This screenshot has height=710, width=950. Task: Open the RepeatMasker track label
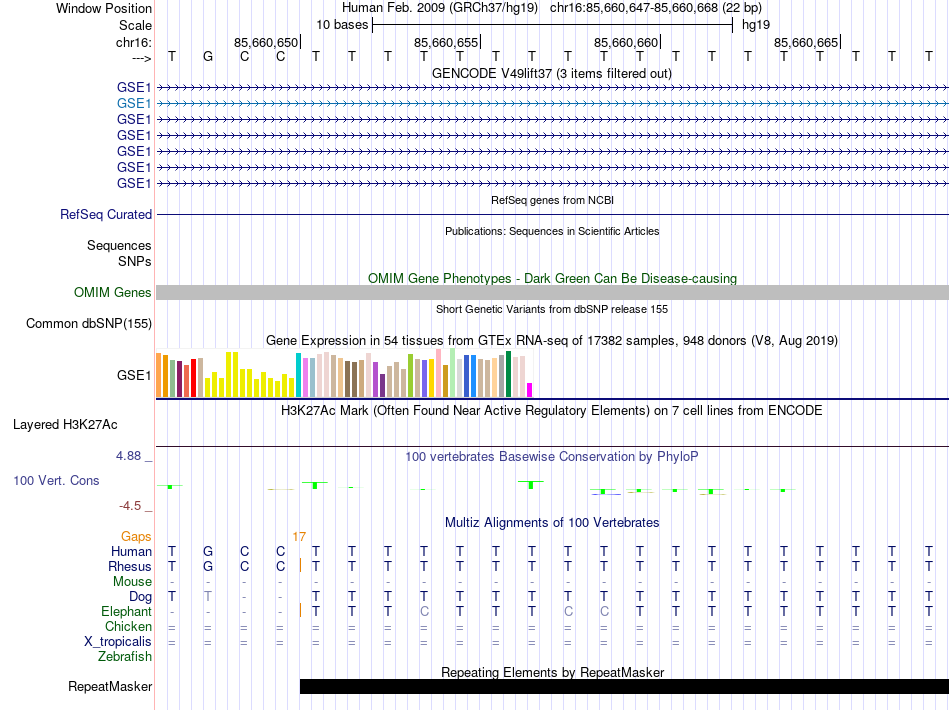pos(110,687)
